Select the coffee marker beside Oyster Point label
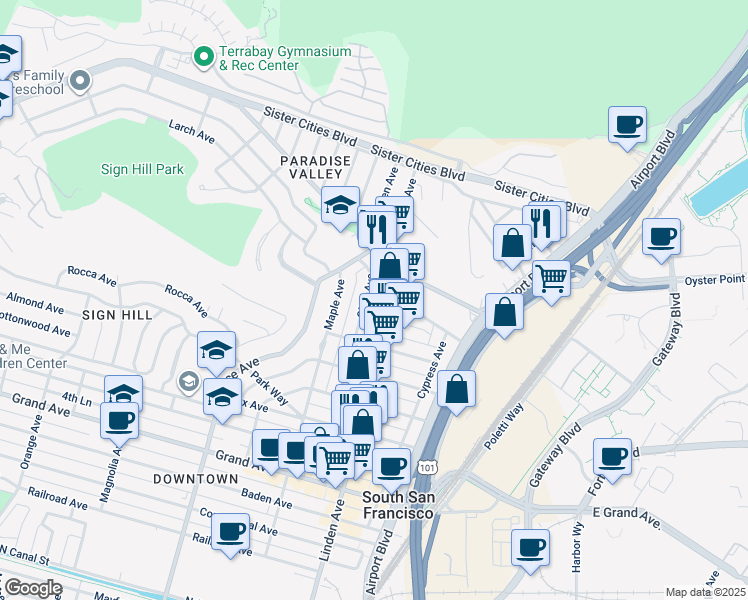748x600 pixels. point(662,238)
